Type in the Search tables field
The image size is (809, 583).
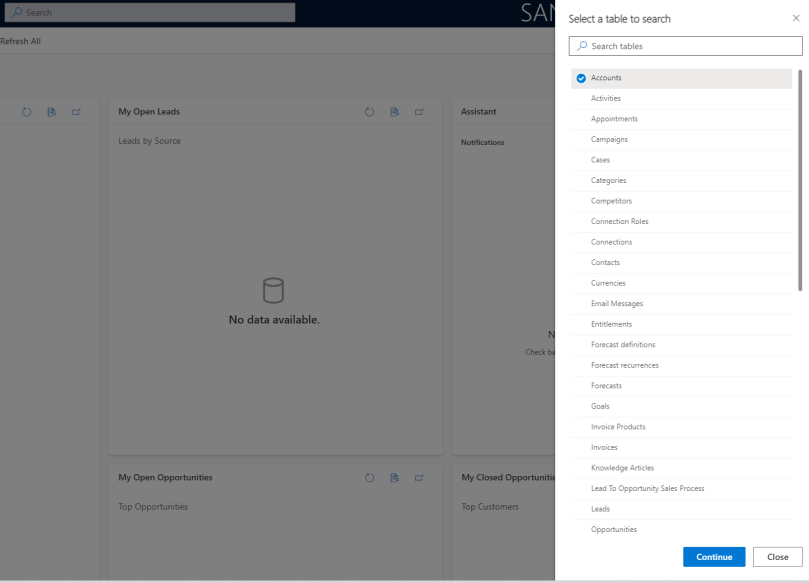coord(684,46)
